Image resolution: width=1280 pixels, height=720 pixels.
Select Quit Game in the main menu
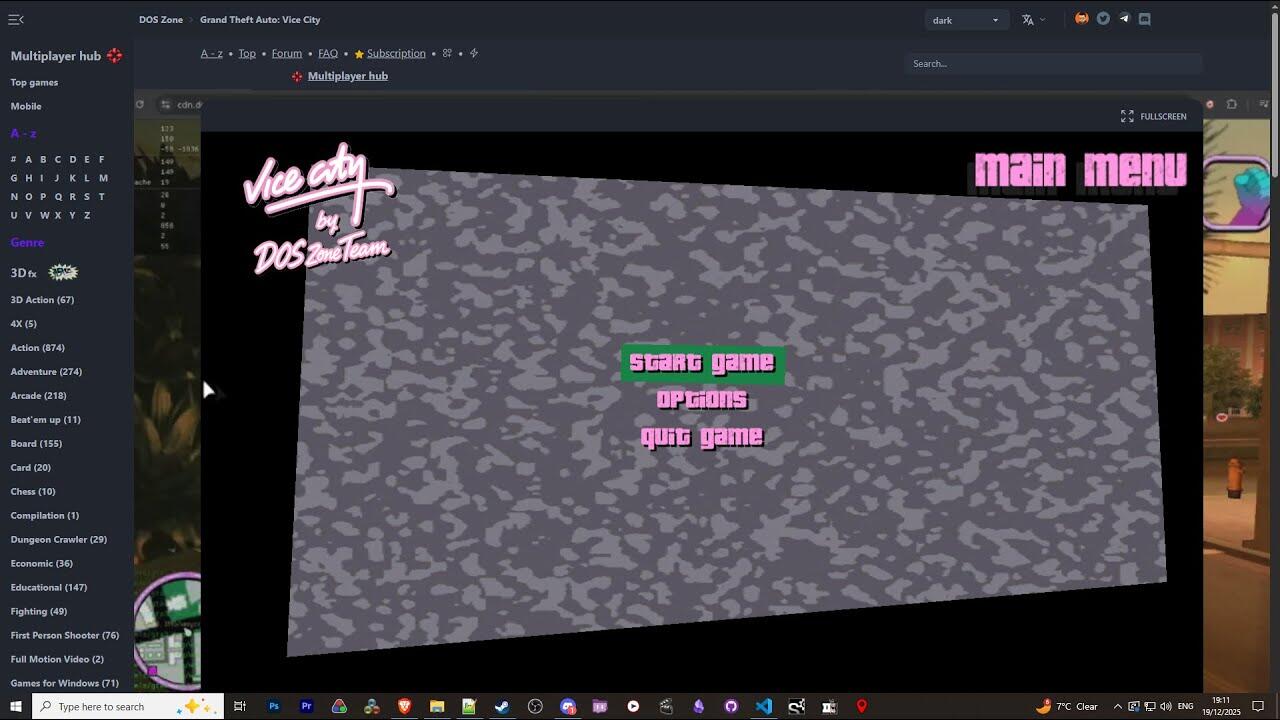pyautogui.click(x=702, y=437)
